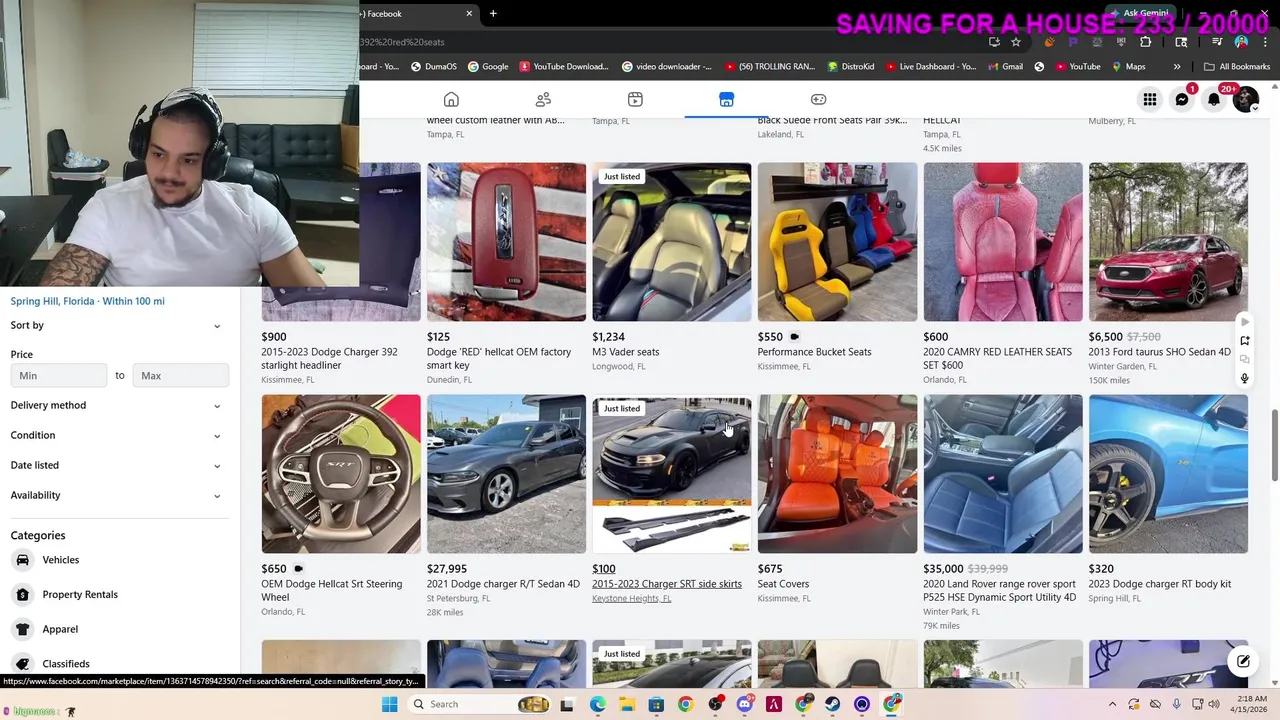Open the 2015-2023 Charger SRT side skirts link
The width and height of the screenshot is (1280, 720).
pyautogui.click(x=667, y=584)
